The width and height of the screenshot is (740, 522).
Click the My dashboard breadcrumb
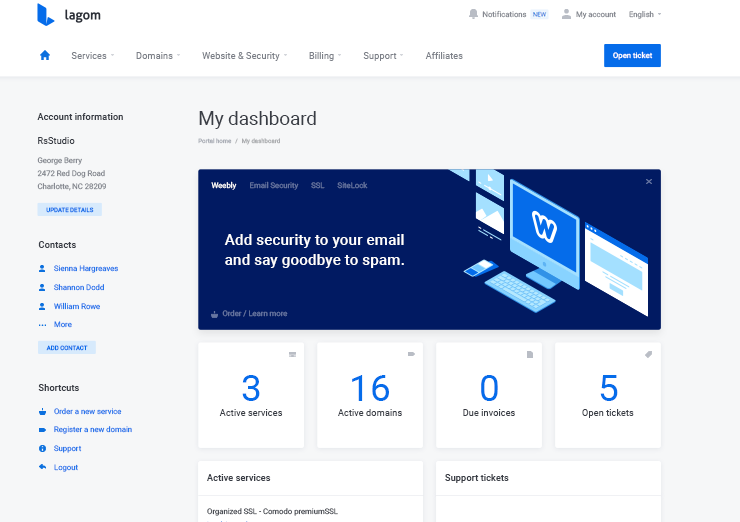(x=261, y=141)
